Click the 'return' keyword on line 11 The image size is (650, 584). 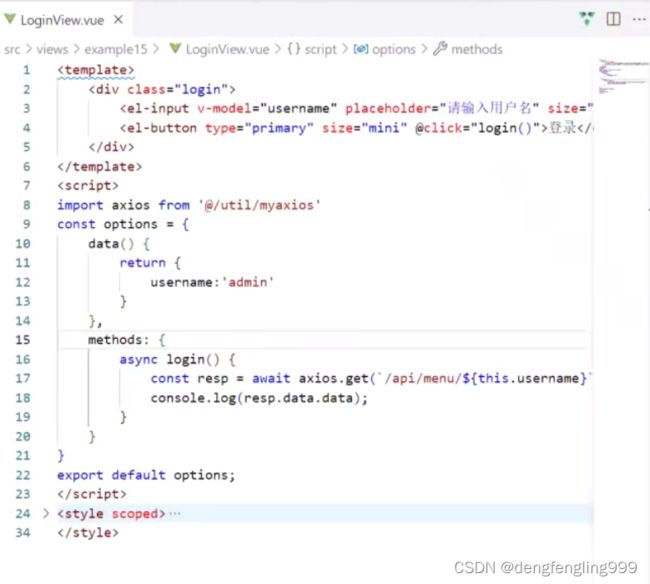[142, 263]
